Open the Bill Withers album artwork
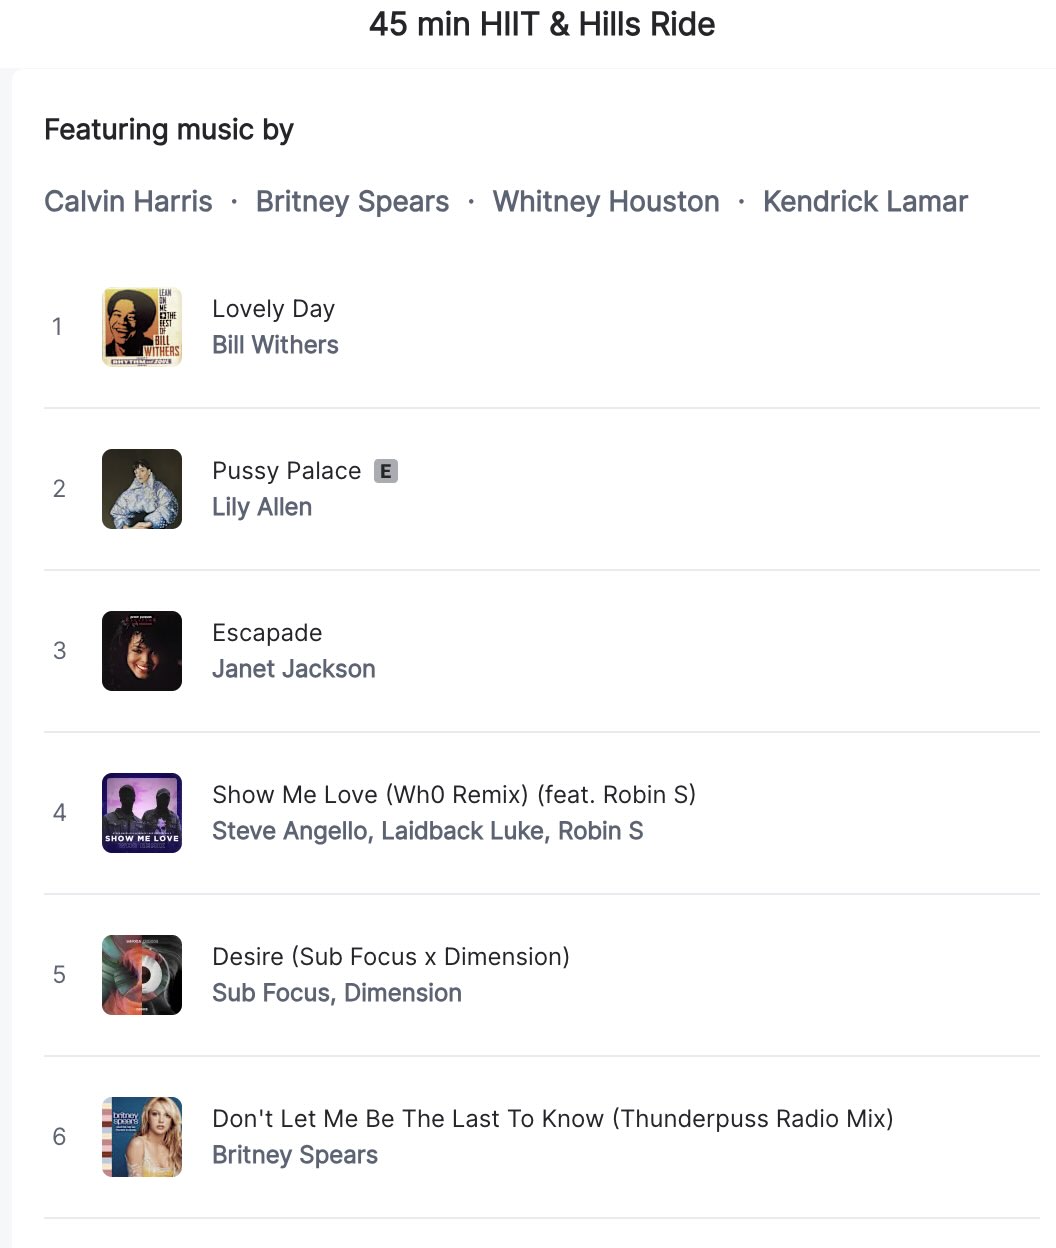Screen dimensions: 1056x1248 tap(141, 326)
